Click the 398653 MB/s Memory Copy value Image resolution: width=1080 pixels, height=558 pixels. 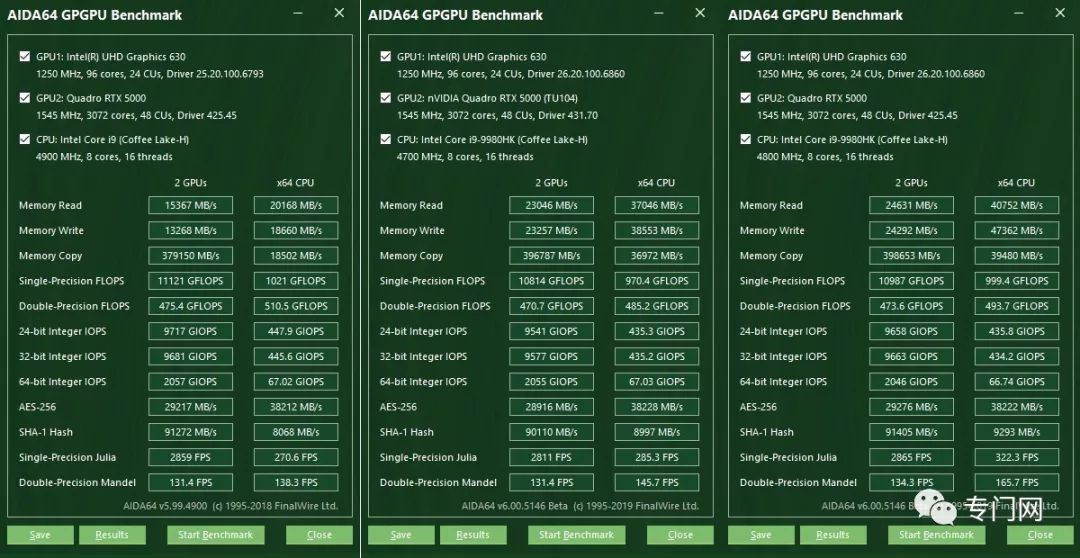[911, 256]
